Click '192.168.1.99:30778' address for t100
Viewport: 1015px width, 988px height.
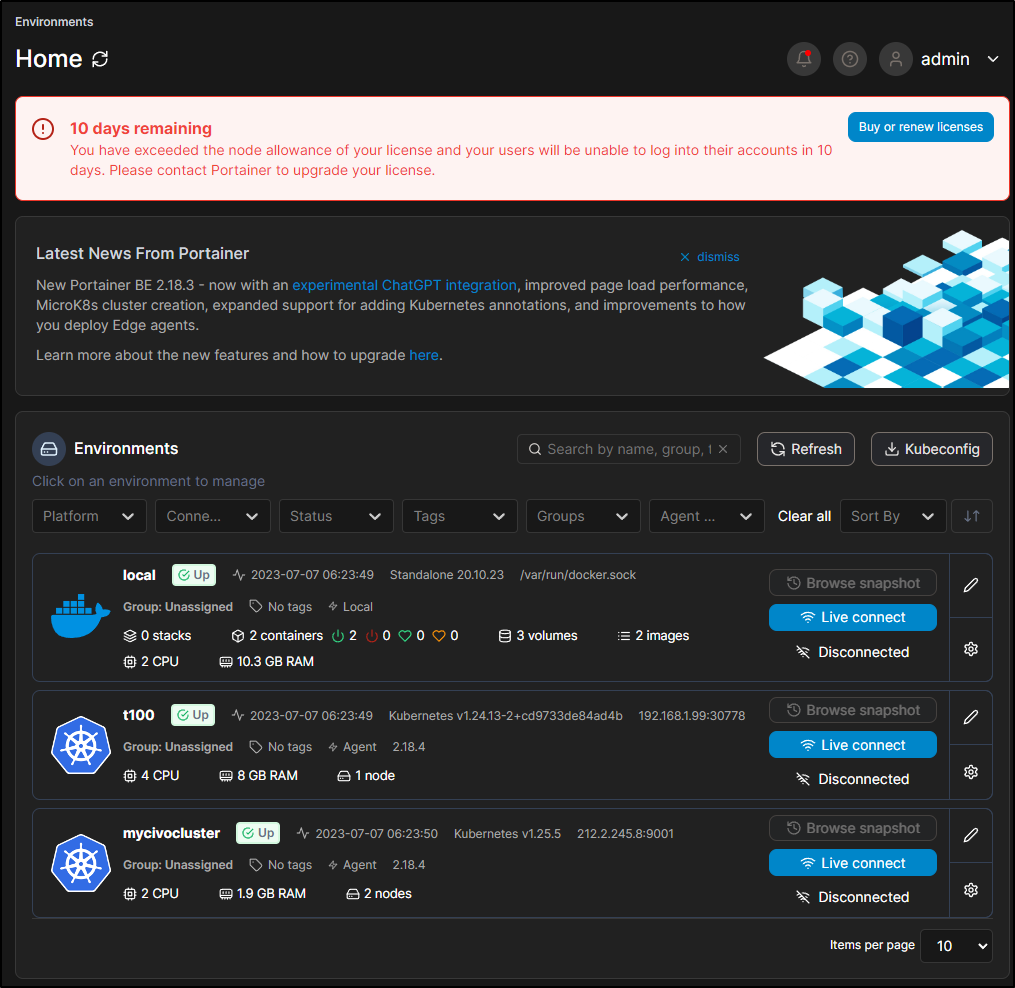tap(691, 715)
